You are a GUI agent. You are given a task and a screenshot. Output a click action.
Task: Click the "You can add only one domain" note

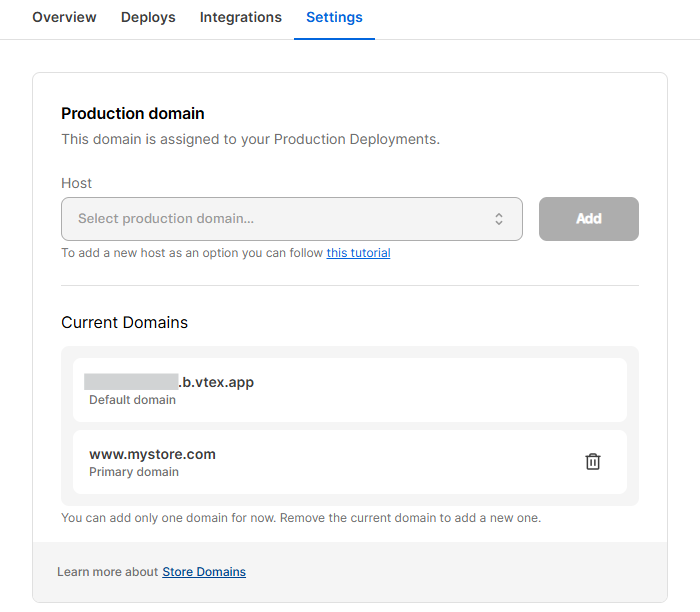[x=300, y=518]
